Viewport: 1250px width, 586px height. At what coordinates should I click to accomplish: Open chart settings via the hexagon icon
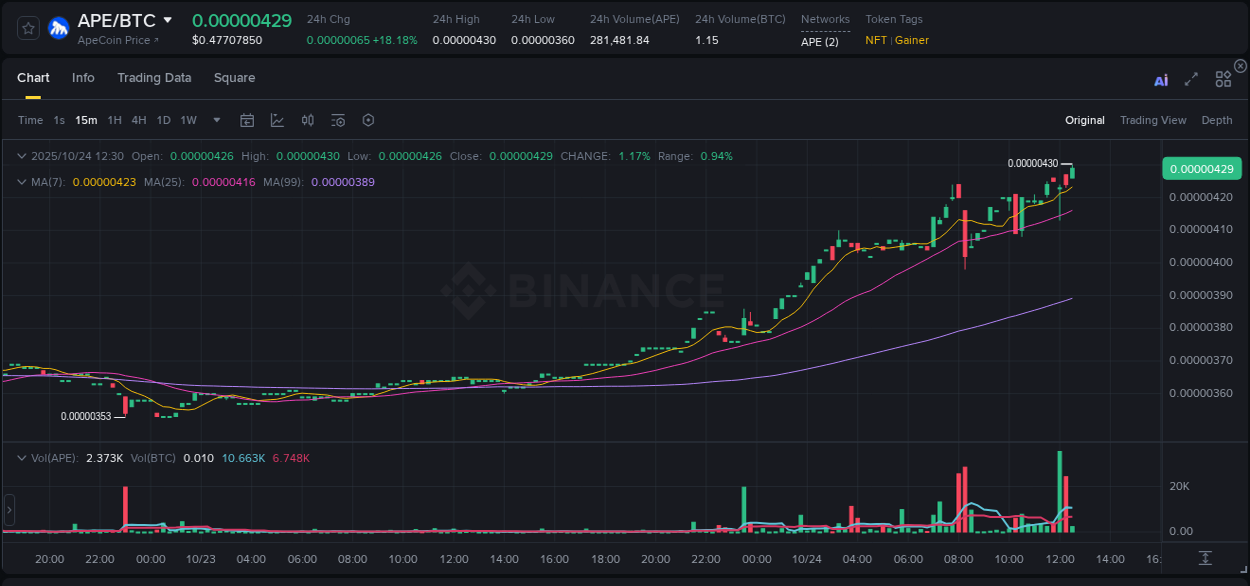pyautogui.click(x=368, y=120)
